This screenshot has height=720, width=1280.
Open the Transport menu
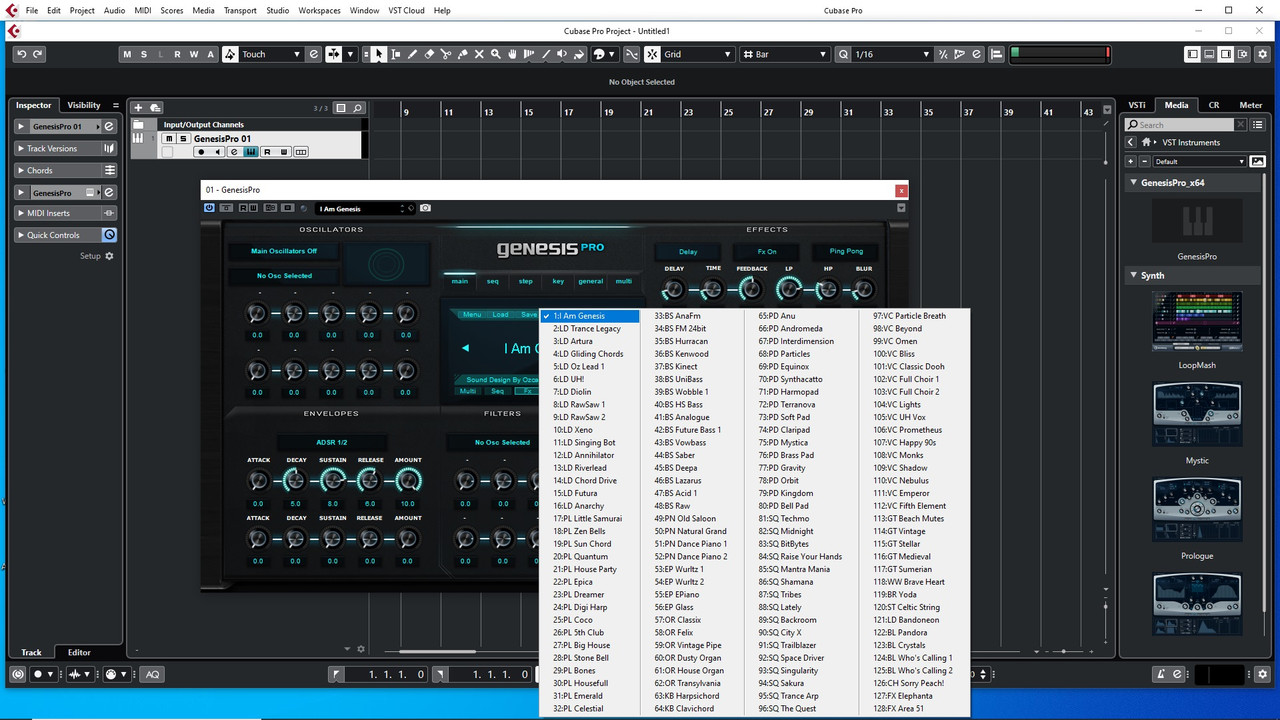tap(240, 10)
